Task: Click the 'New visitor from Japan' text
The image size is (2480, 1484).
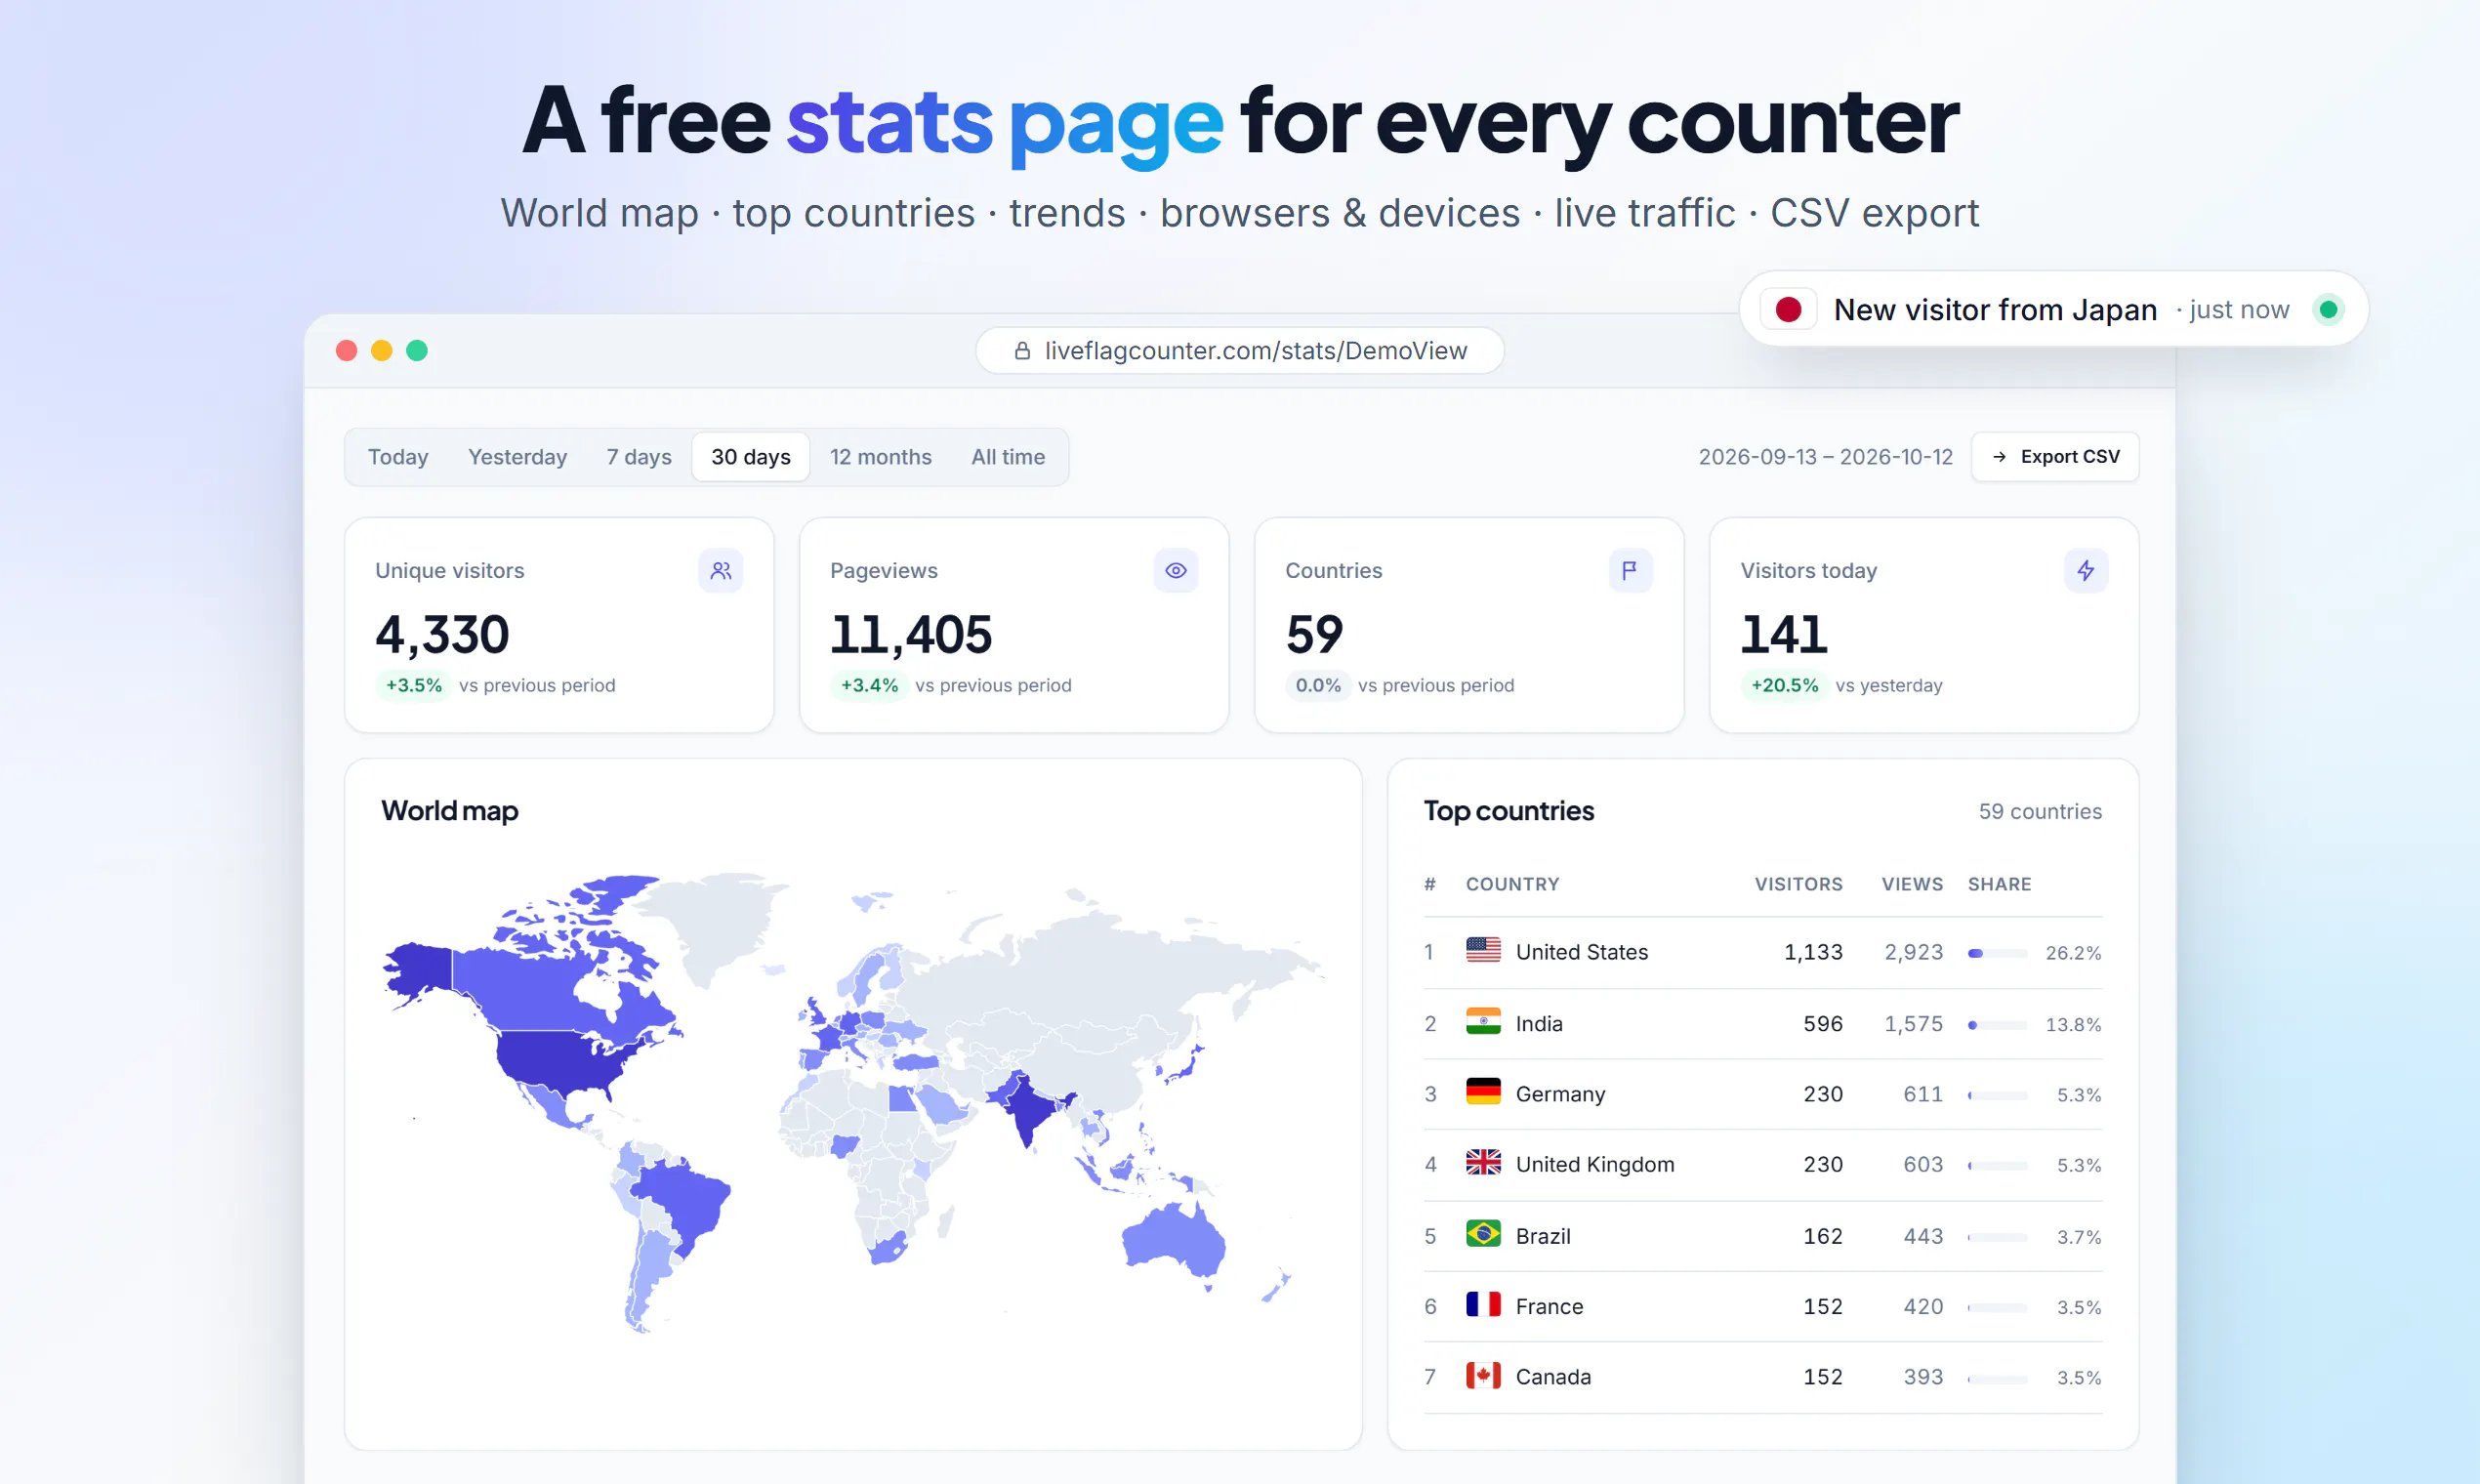Action: [1995, 310]
